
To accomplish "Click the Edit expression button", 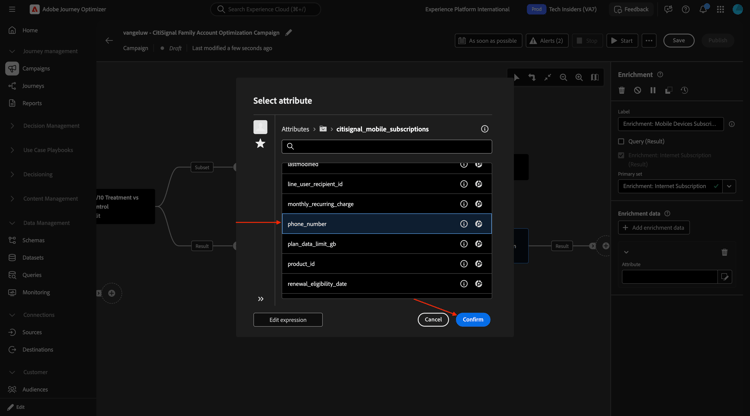I will coord(288,320).
